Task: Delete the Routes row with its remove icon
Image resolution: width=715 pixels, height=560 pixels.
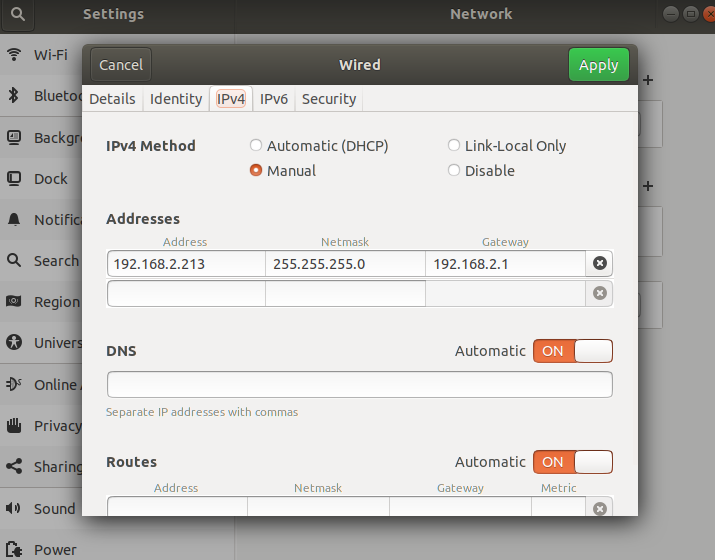Action: click(x=600, y=508)
